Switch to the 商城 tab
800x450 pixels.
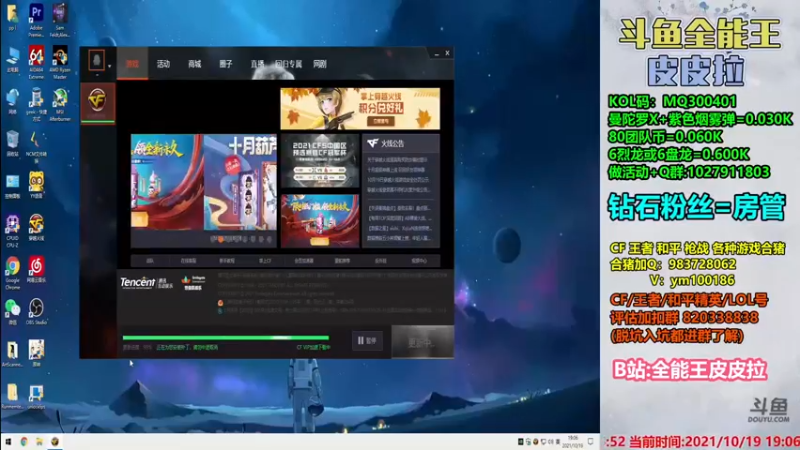pyautogui.click(x=194, y=64)
